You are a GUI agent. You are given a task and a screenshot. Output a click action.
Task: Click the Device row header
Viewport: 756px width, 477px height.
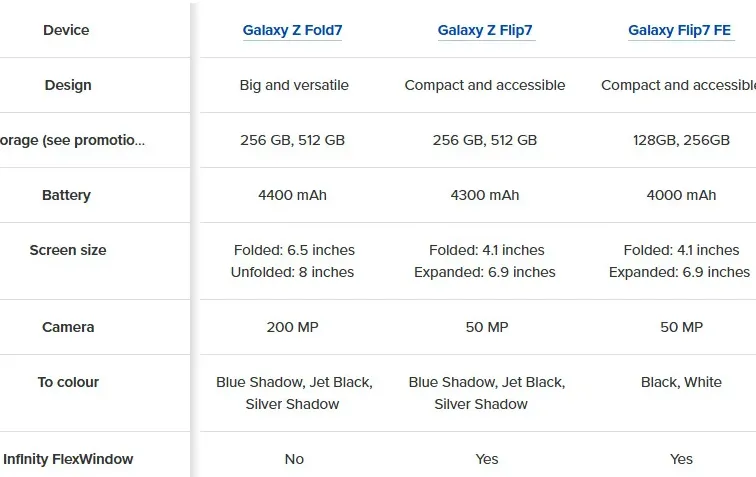66,30
